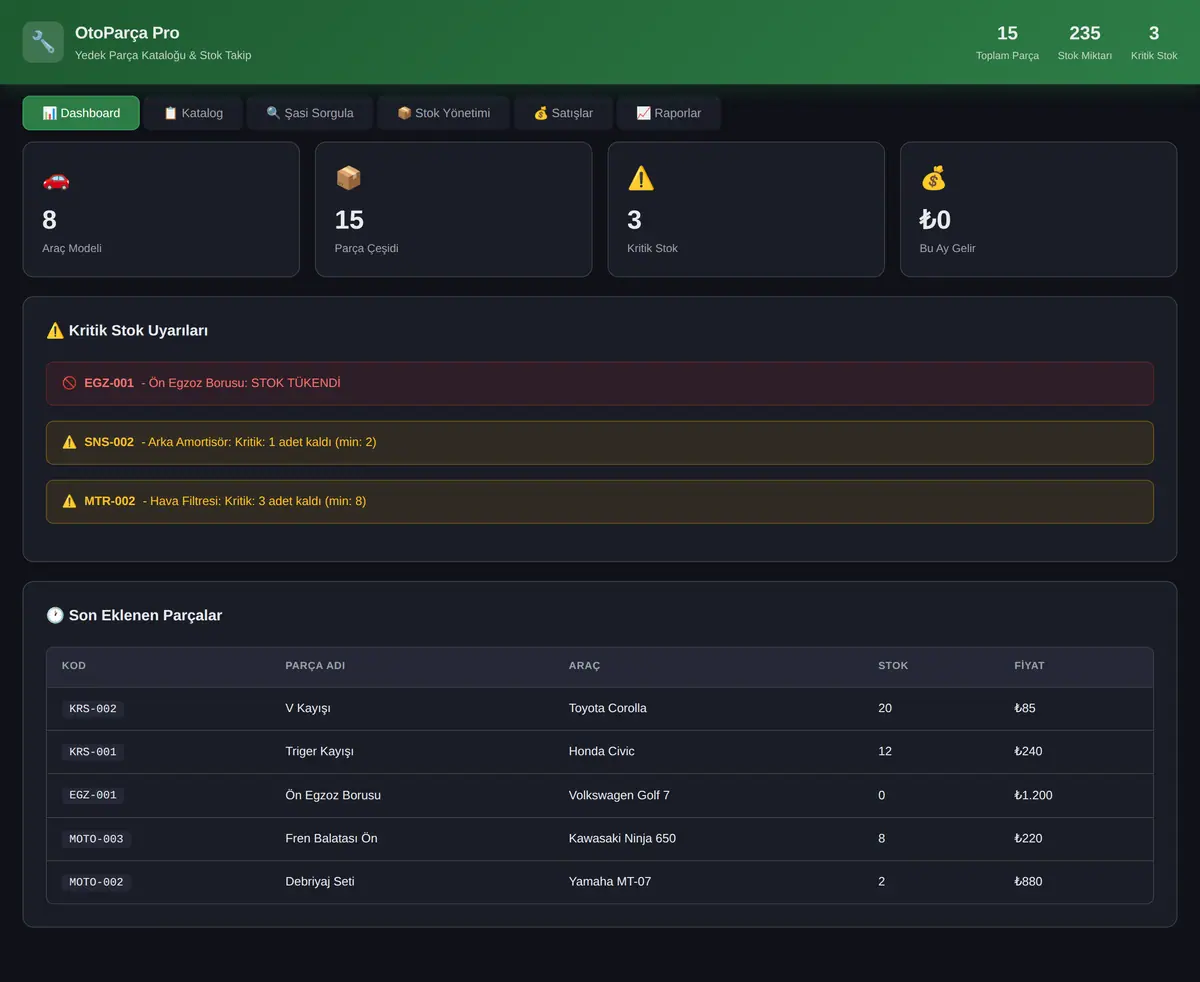
Task: Select the V Kayışı part name
Action: tap(308, 708)
